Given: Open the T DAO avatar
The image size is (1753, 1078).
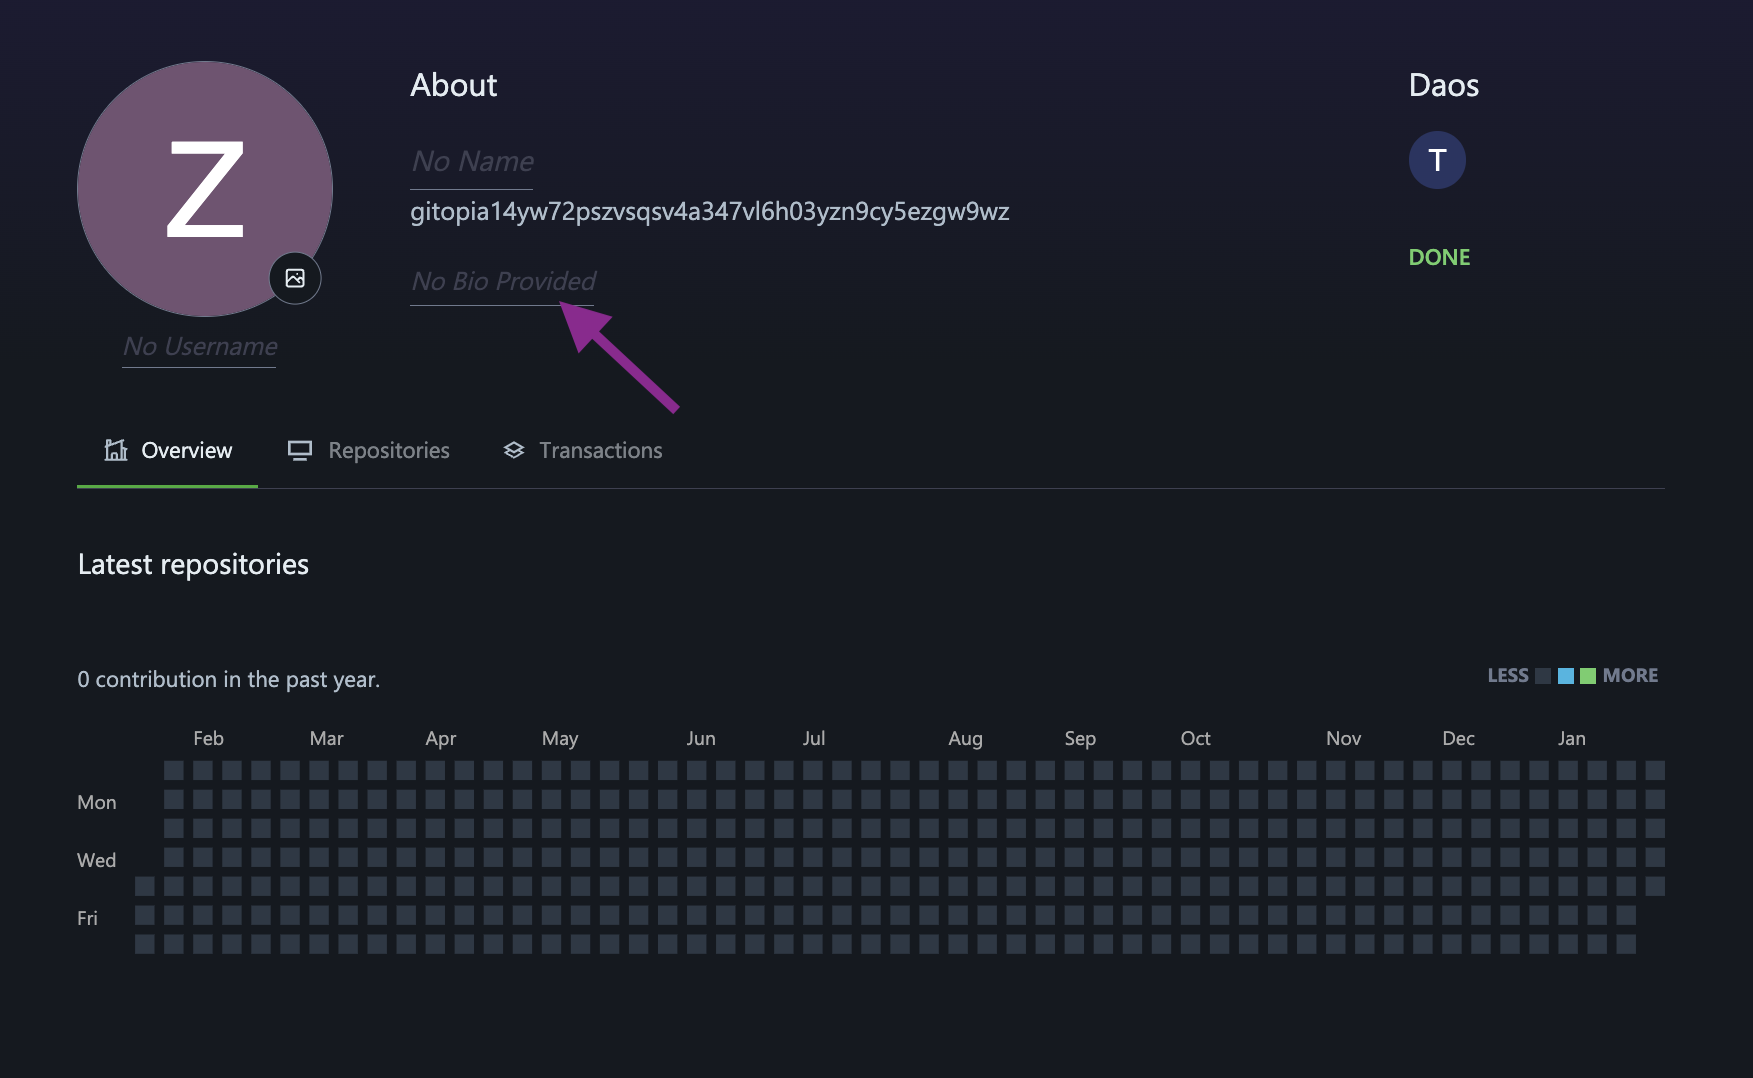Looking at the screenshot, I should [x=1437, y=160].
